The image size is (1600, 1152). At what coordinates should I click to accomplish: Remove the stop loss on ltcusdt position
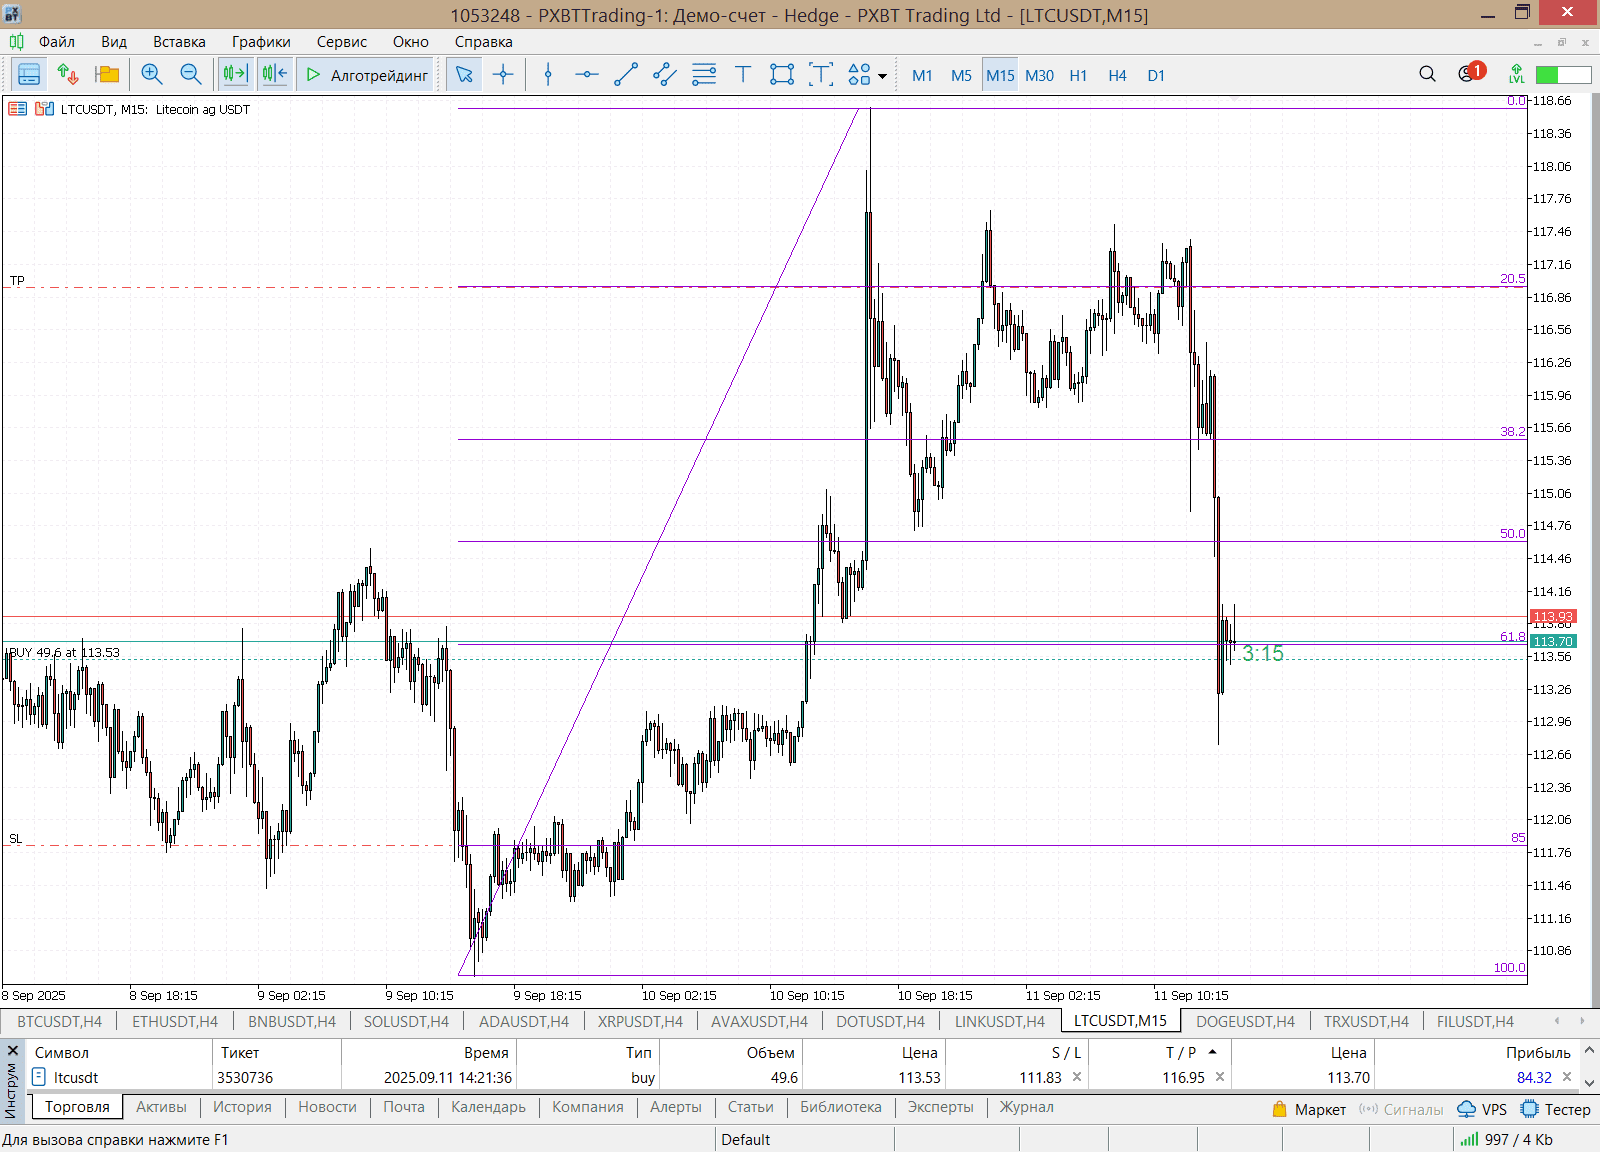click(1077, 1077)
